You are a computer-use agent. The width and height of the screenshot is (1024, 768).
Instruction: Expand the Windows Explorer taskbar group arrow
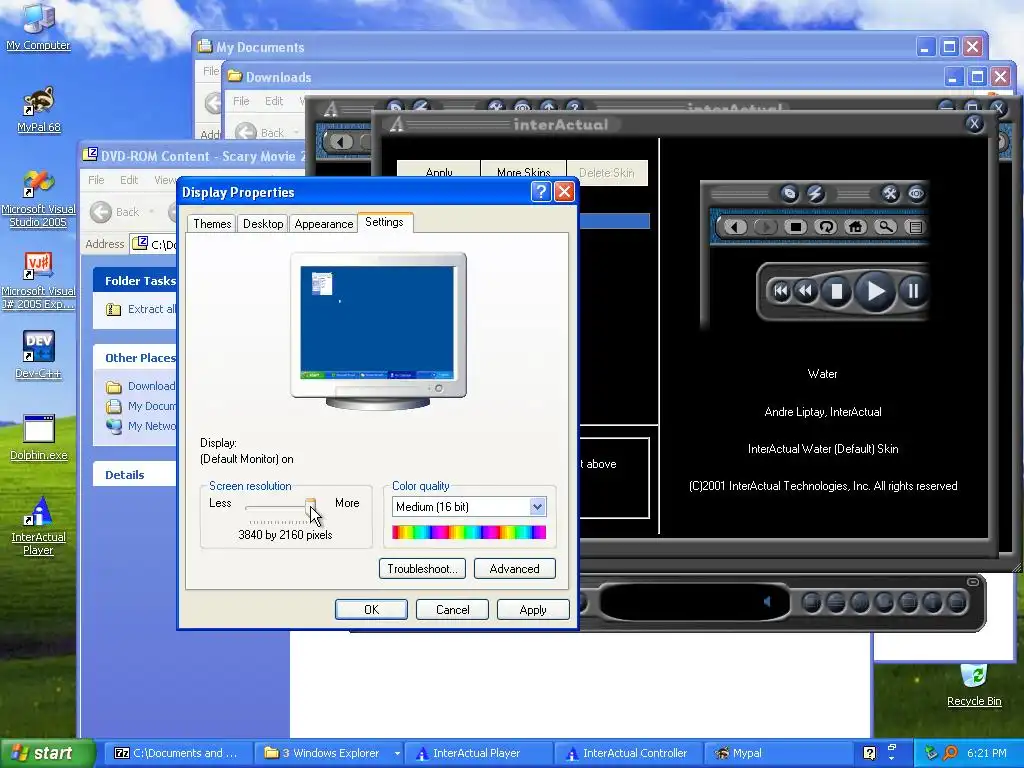pyautogui.click(x=397, y=753)
